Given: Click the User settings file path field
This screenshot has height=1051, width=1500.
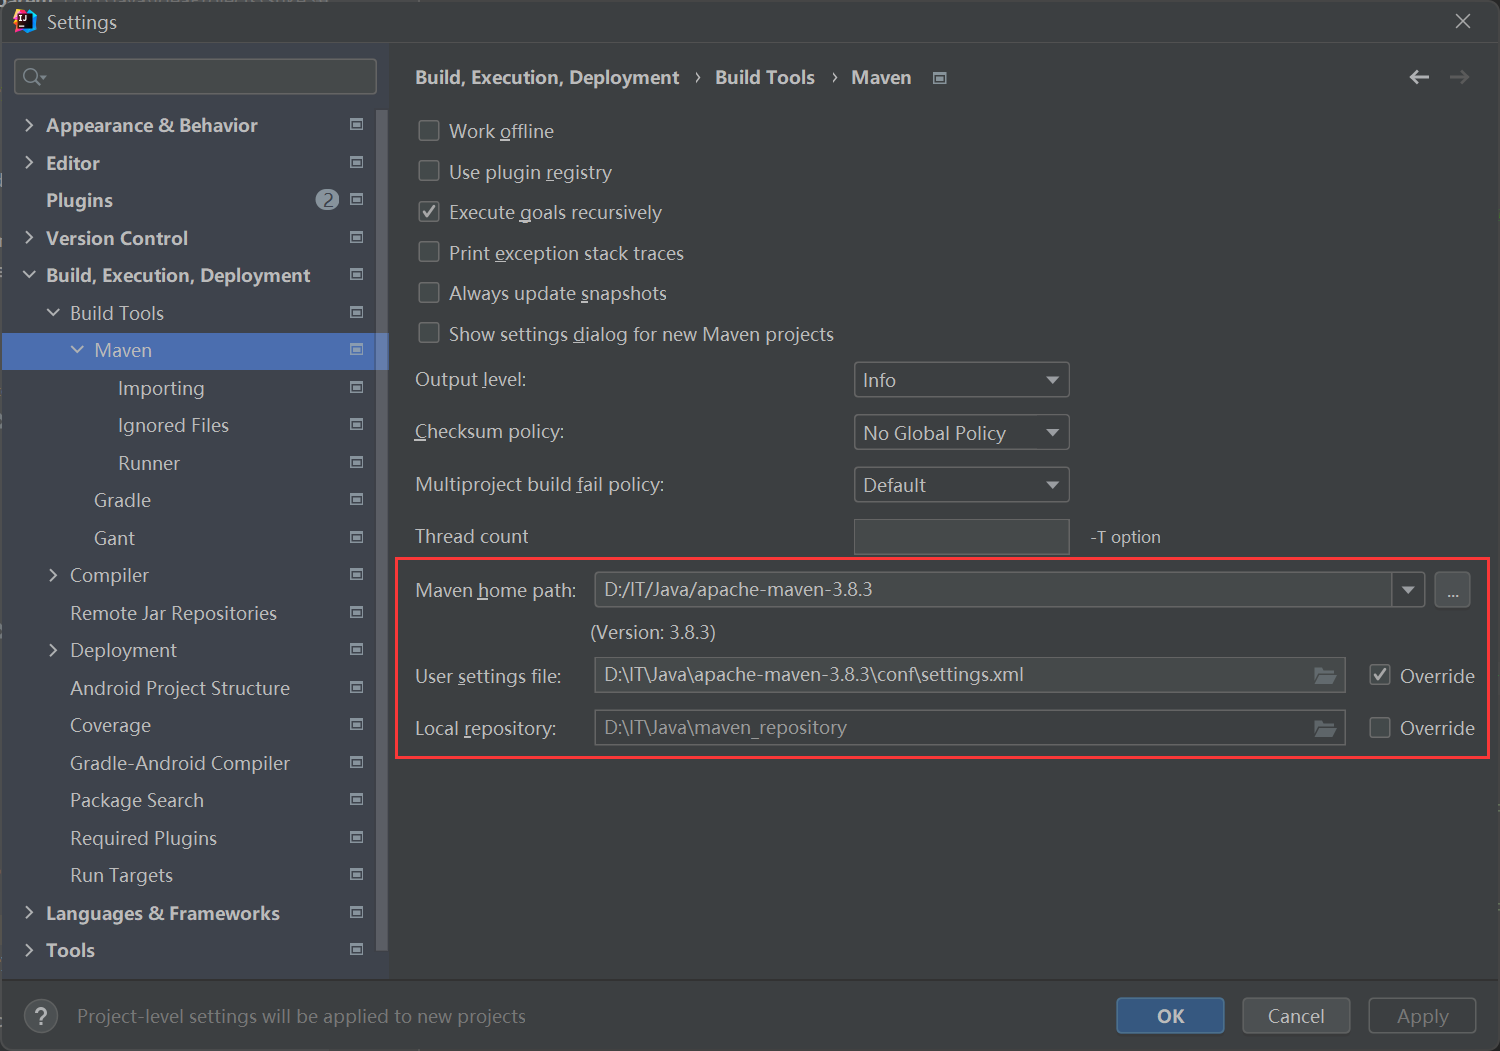Looking at the screenshot, I should [x=969, y=675].
